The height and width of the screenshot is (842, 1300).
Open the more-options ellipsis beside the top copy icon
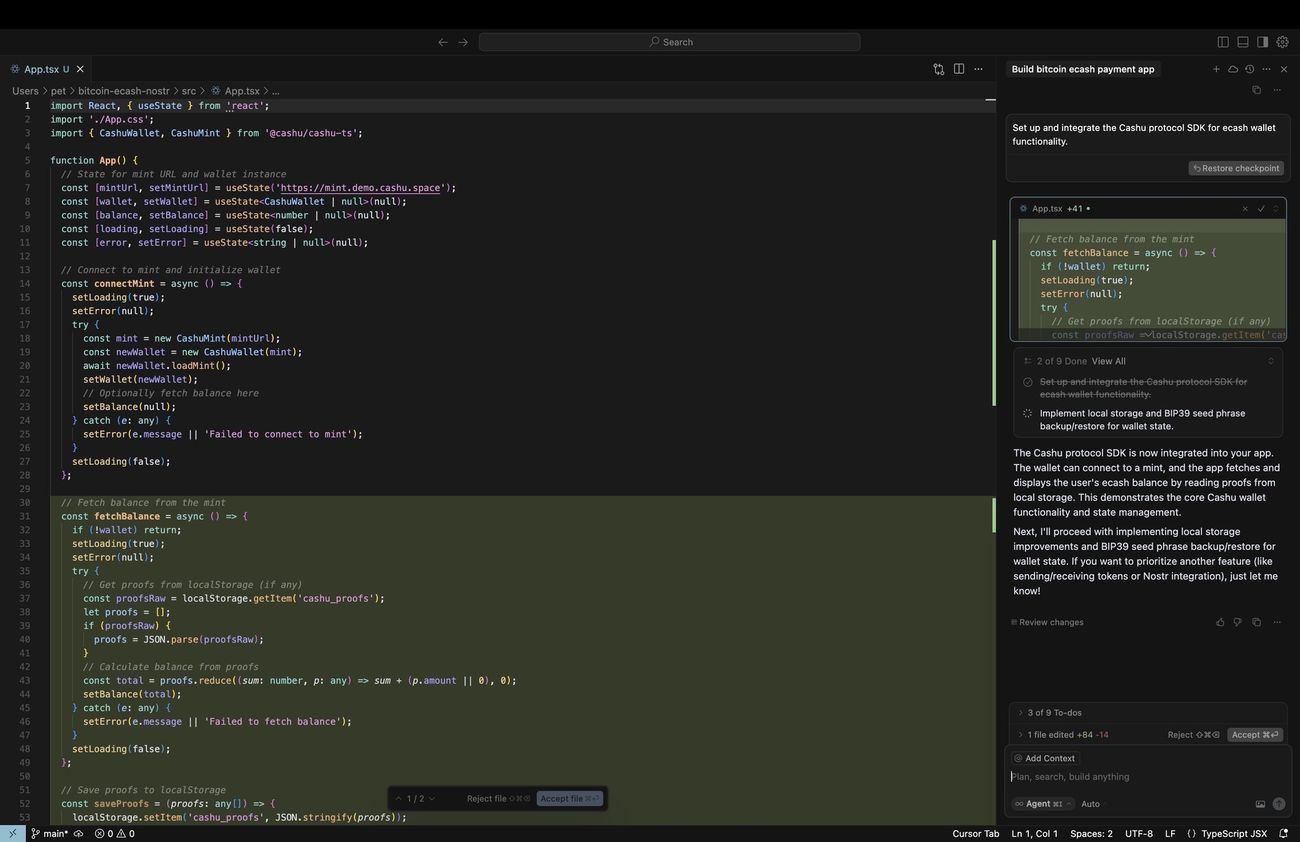click(1277, 90)
